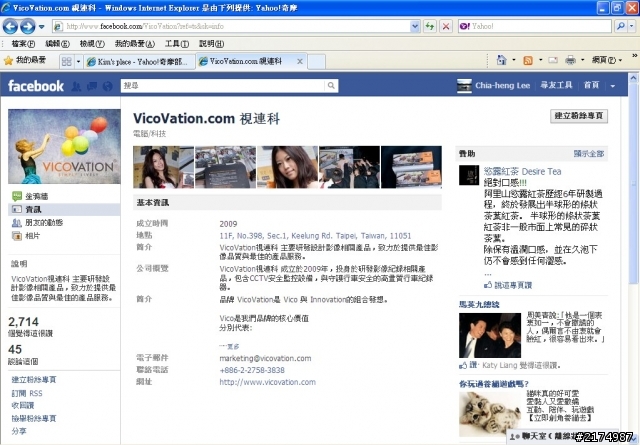Close the VicoVation.com tab
This screenshot has width=640, height=445.
click(300, 61)
